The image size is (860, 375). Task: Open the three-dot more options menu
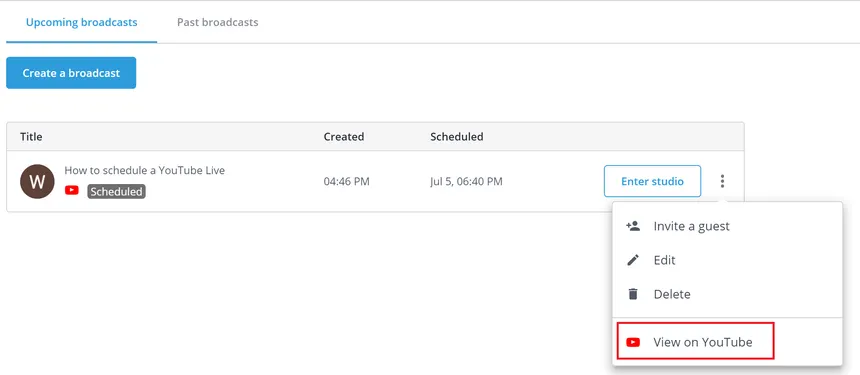pyautogui.click(x=722, y=181)
